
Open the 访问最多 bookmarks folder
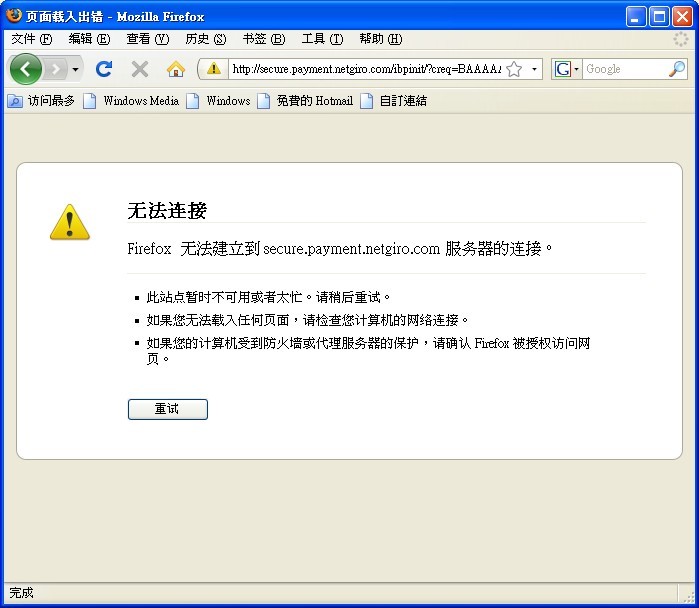coord(41,101)
